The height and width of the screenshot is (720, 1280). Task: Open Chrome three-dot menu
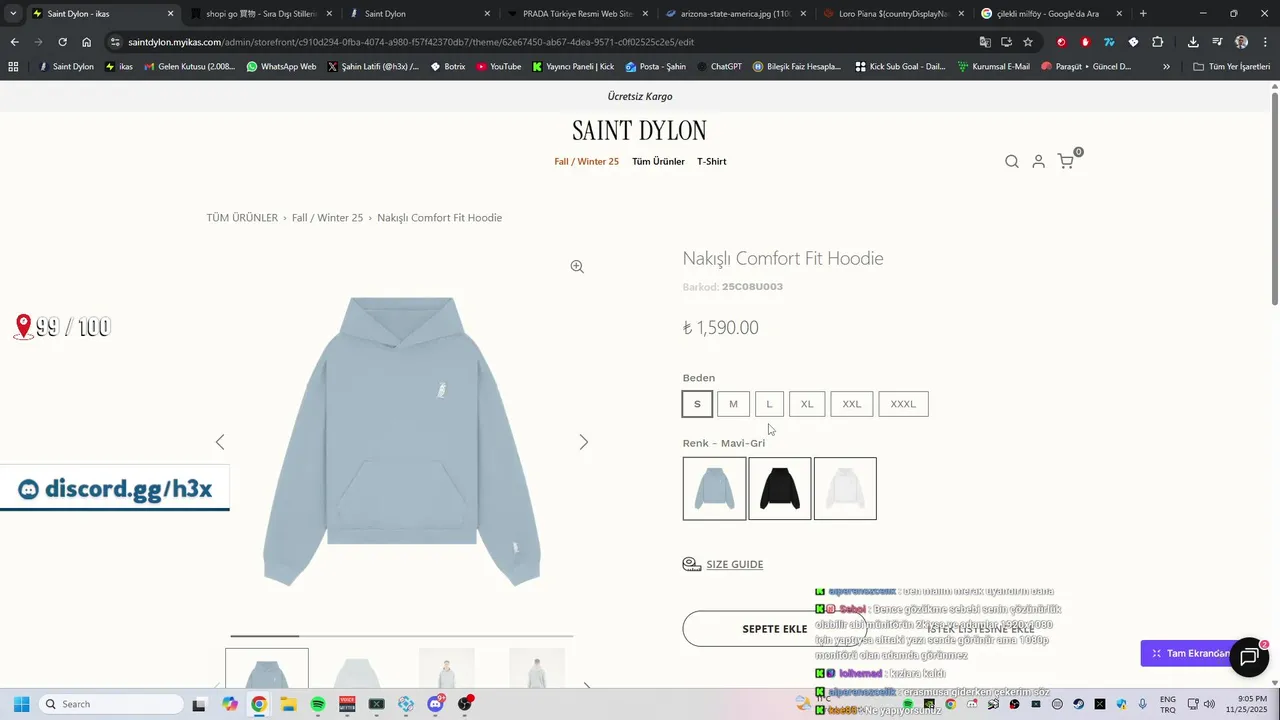1264,42
